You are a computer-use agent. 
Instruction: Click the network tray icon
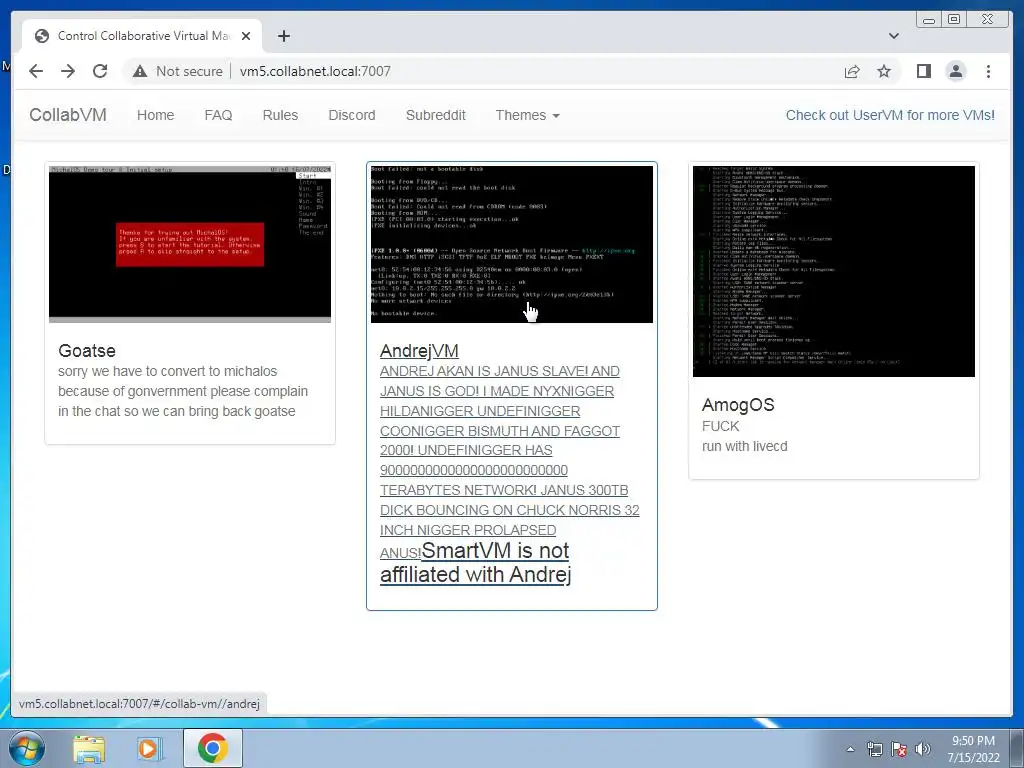(874, 749)
